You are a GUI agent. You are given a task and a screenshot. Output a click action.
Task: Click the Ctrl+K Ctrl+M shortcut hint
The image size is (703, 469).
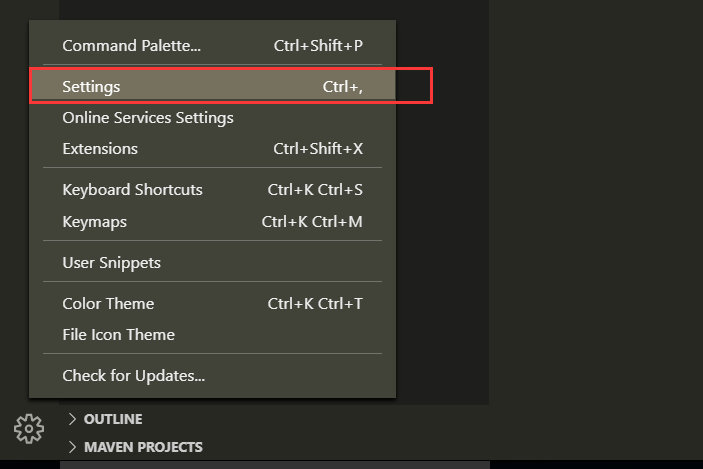(x=312, y=221)
